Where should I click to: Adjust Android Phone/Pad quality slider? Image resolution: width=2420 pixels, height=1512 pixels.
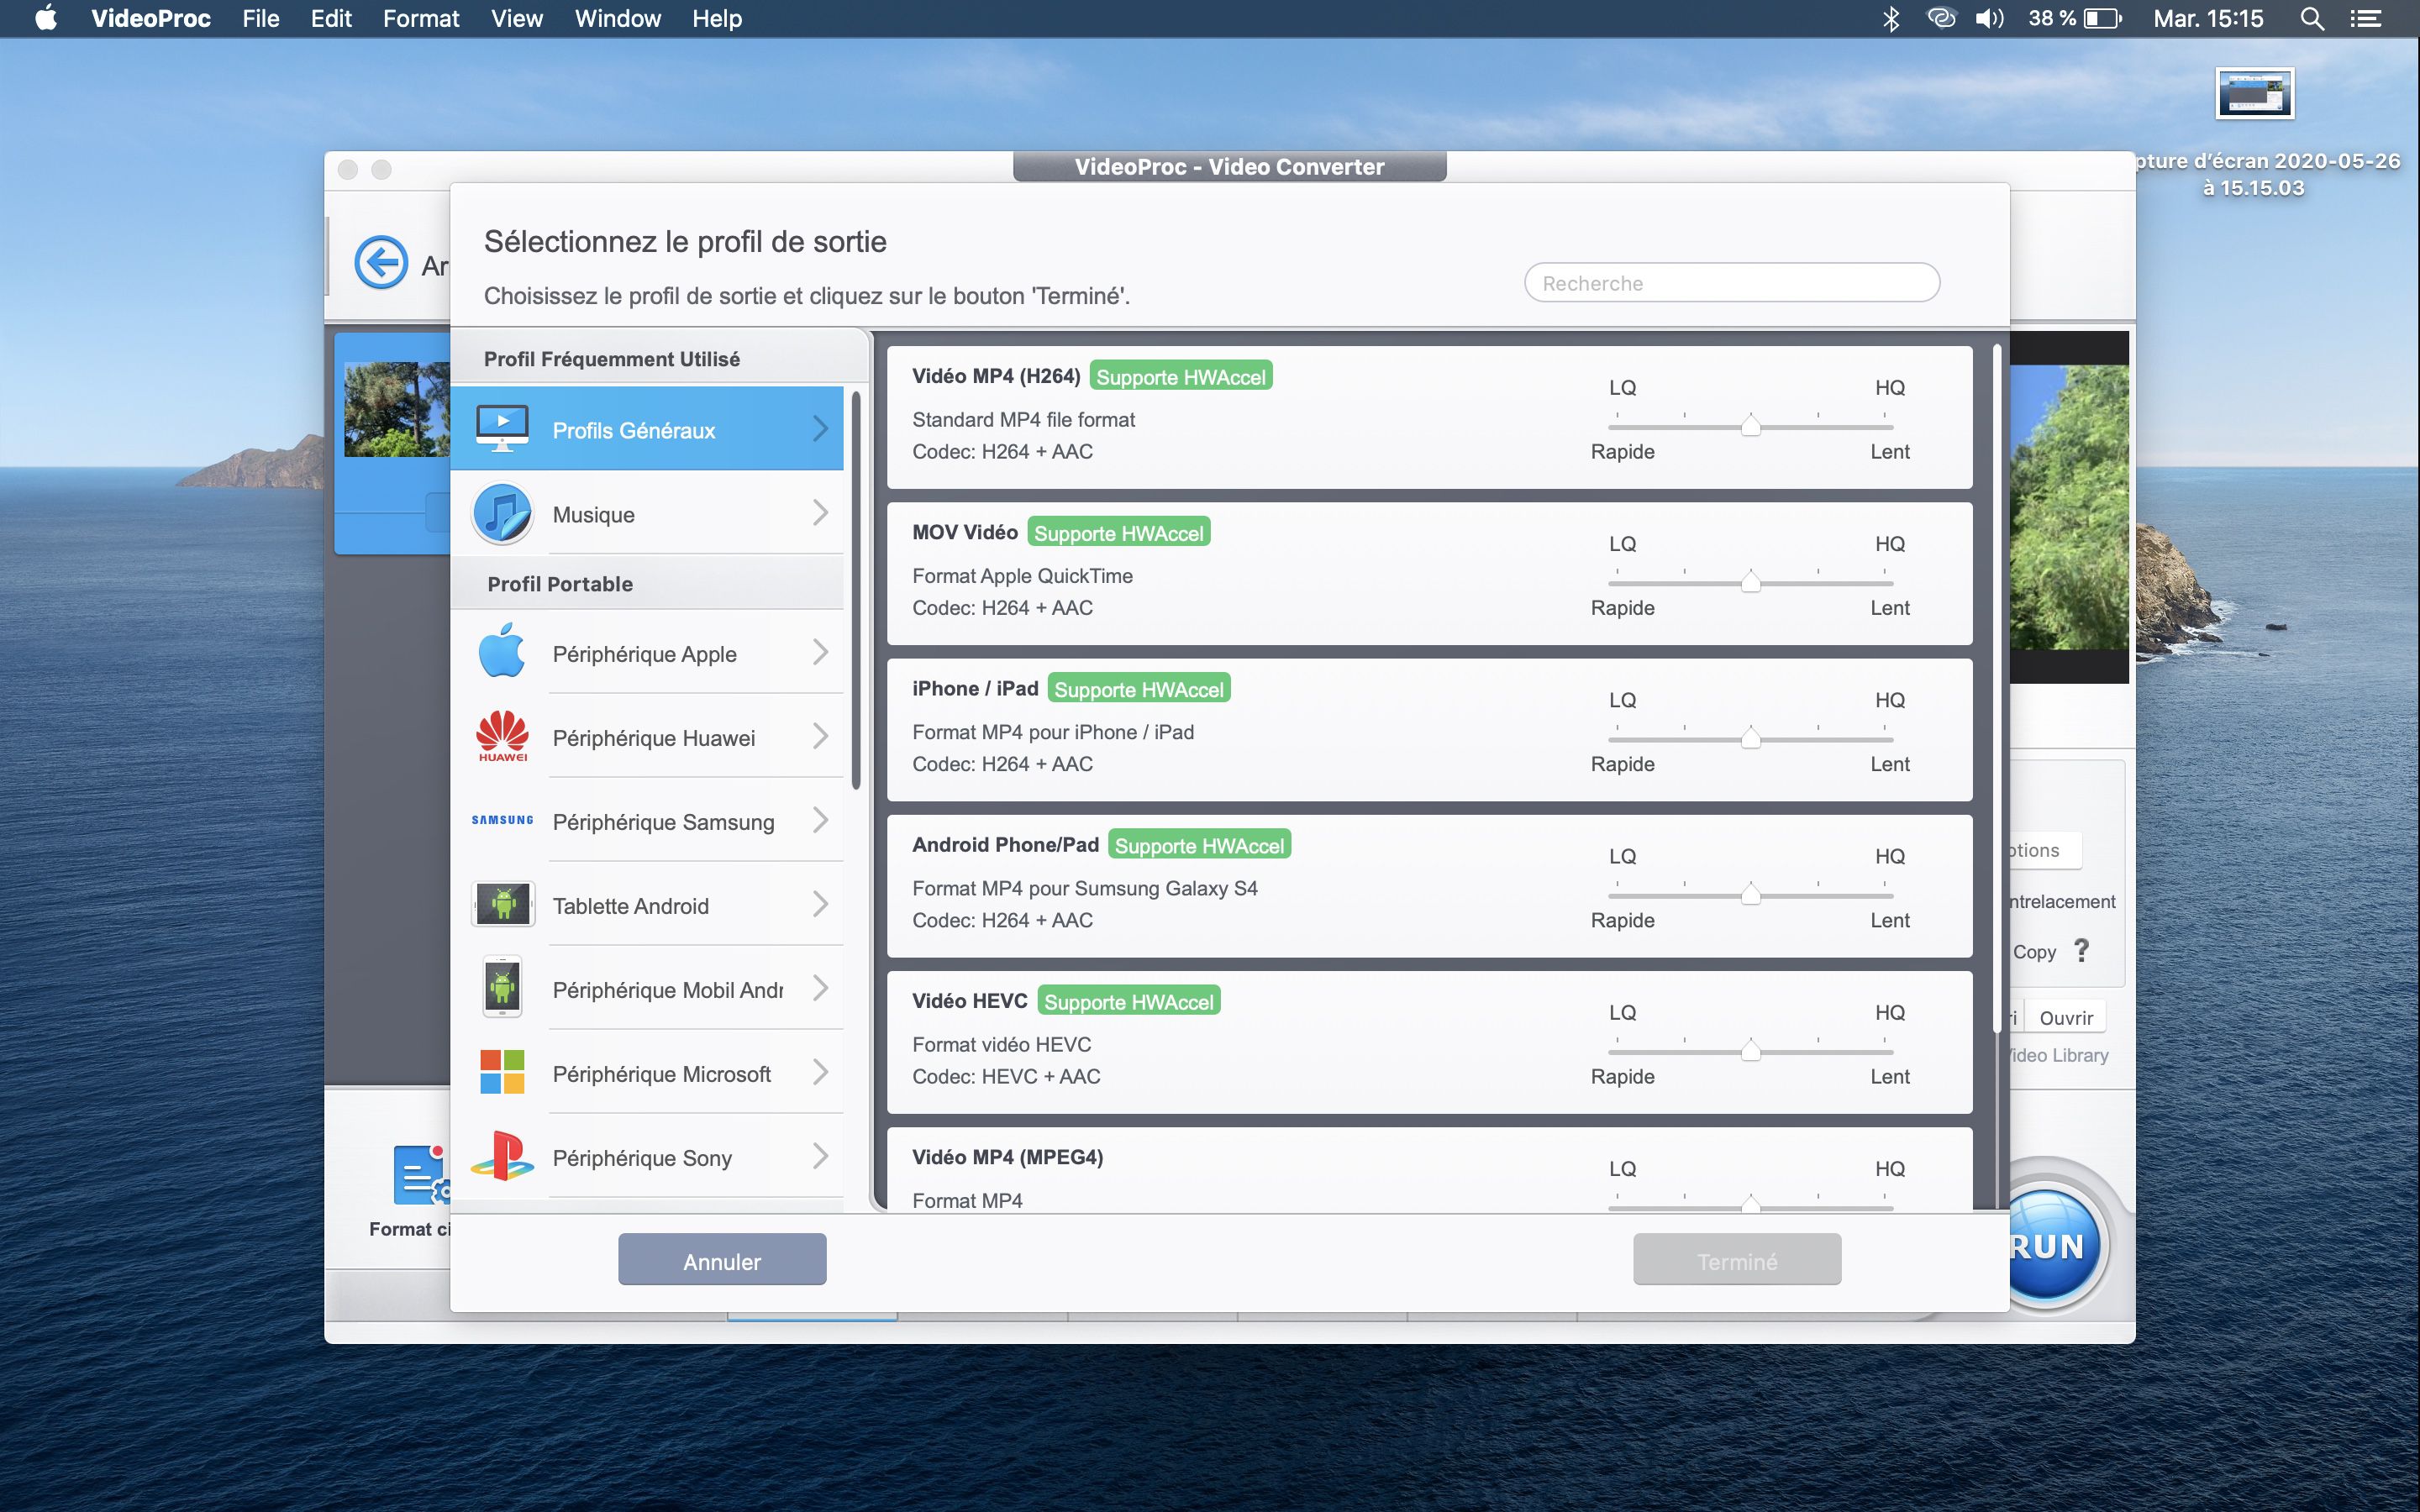tap(1750, 893)
